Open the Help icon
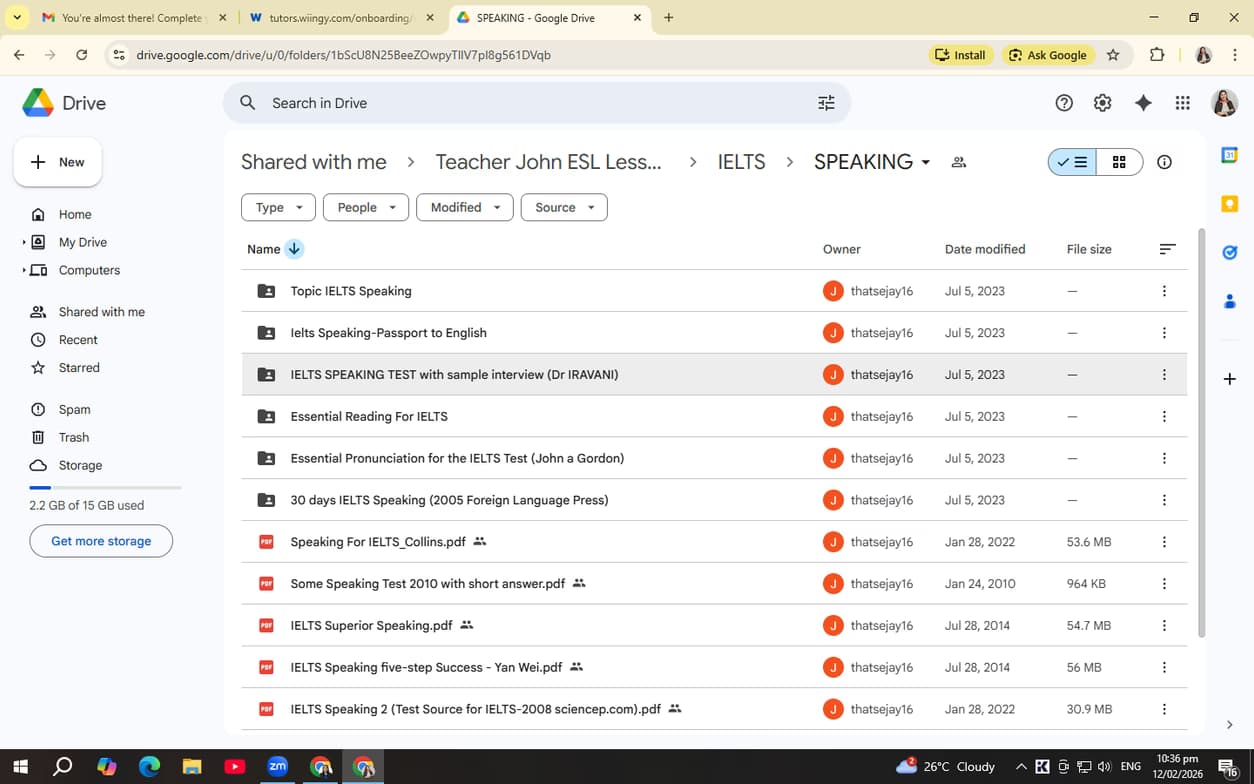Screen dimensions: 1254x784 pyautogui.click(x=1063, y=102)
